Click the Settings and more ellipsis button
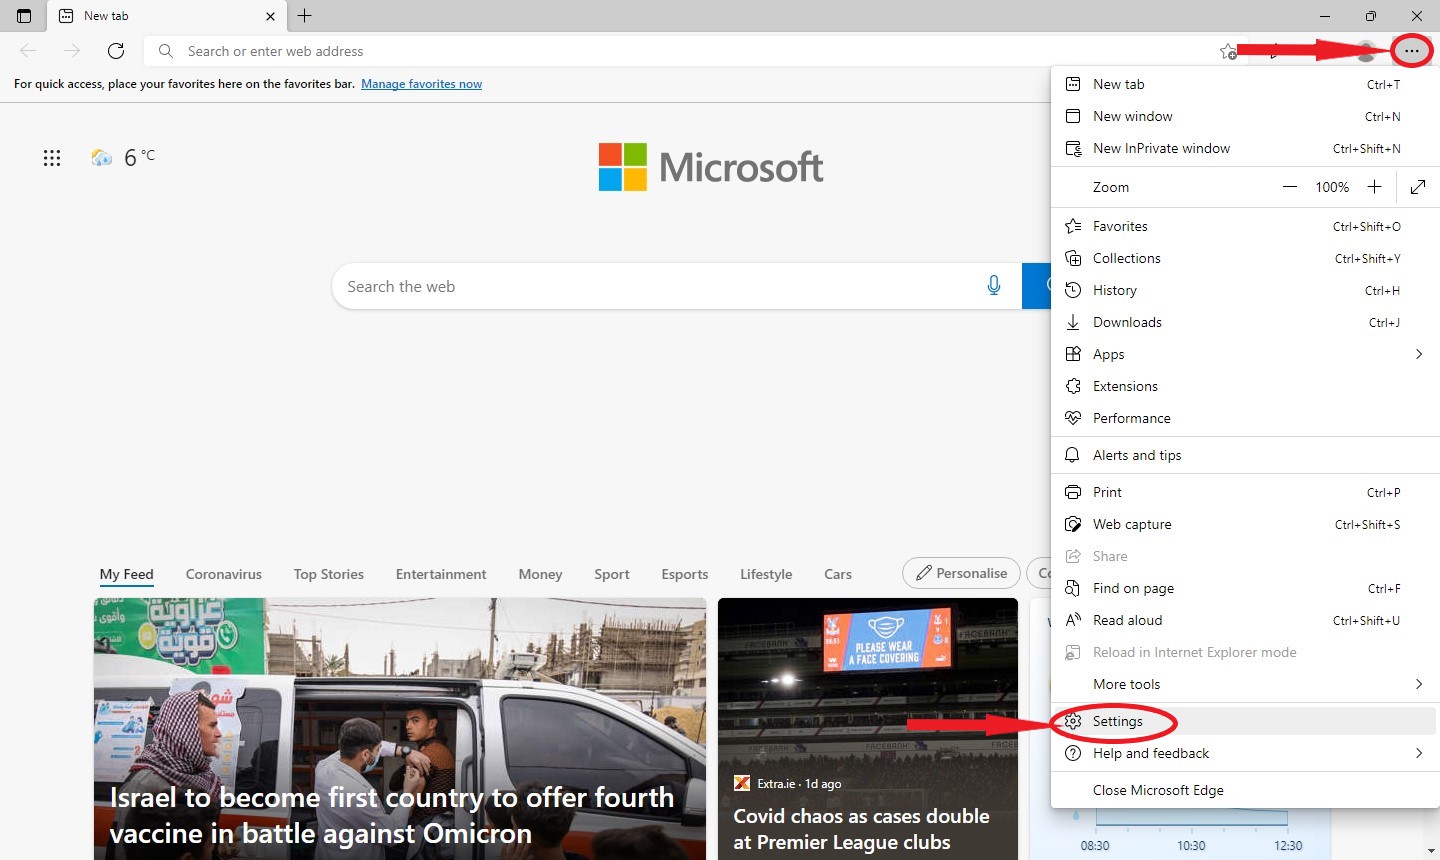Screen dimensions: 1440x860 click(x=1411, y=51)
